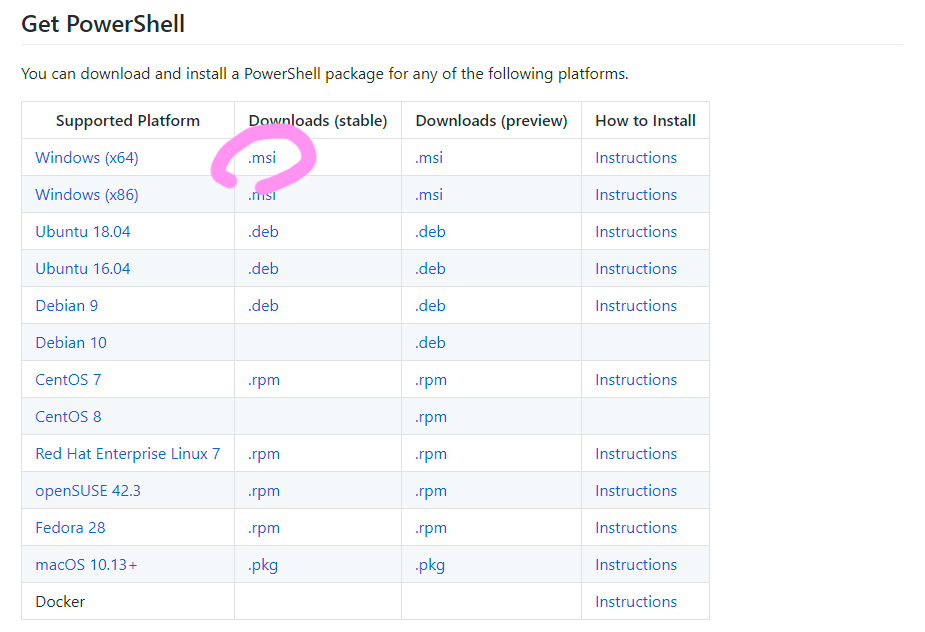925x632 pixels.
Task: Open Instructions for Ubuntu 18.04
Action: (636, 232)
